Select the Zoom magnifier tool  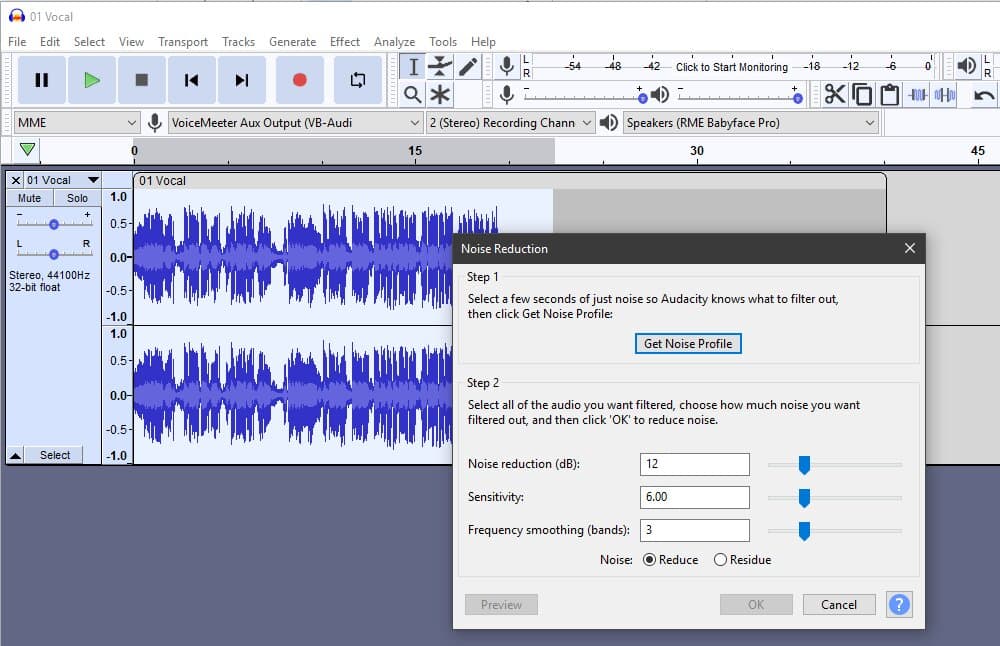coord(413,94)
